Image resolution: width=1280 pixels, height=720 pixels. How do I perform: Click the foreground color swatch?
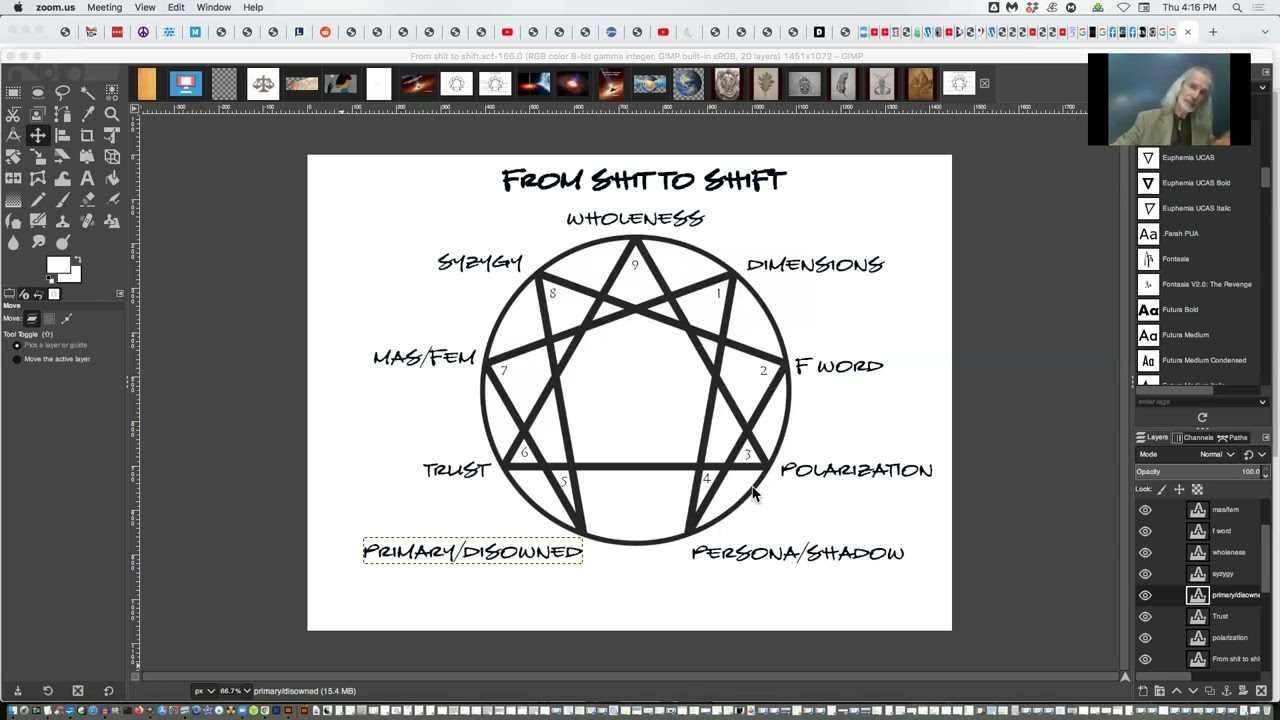pos(56,265)
